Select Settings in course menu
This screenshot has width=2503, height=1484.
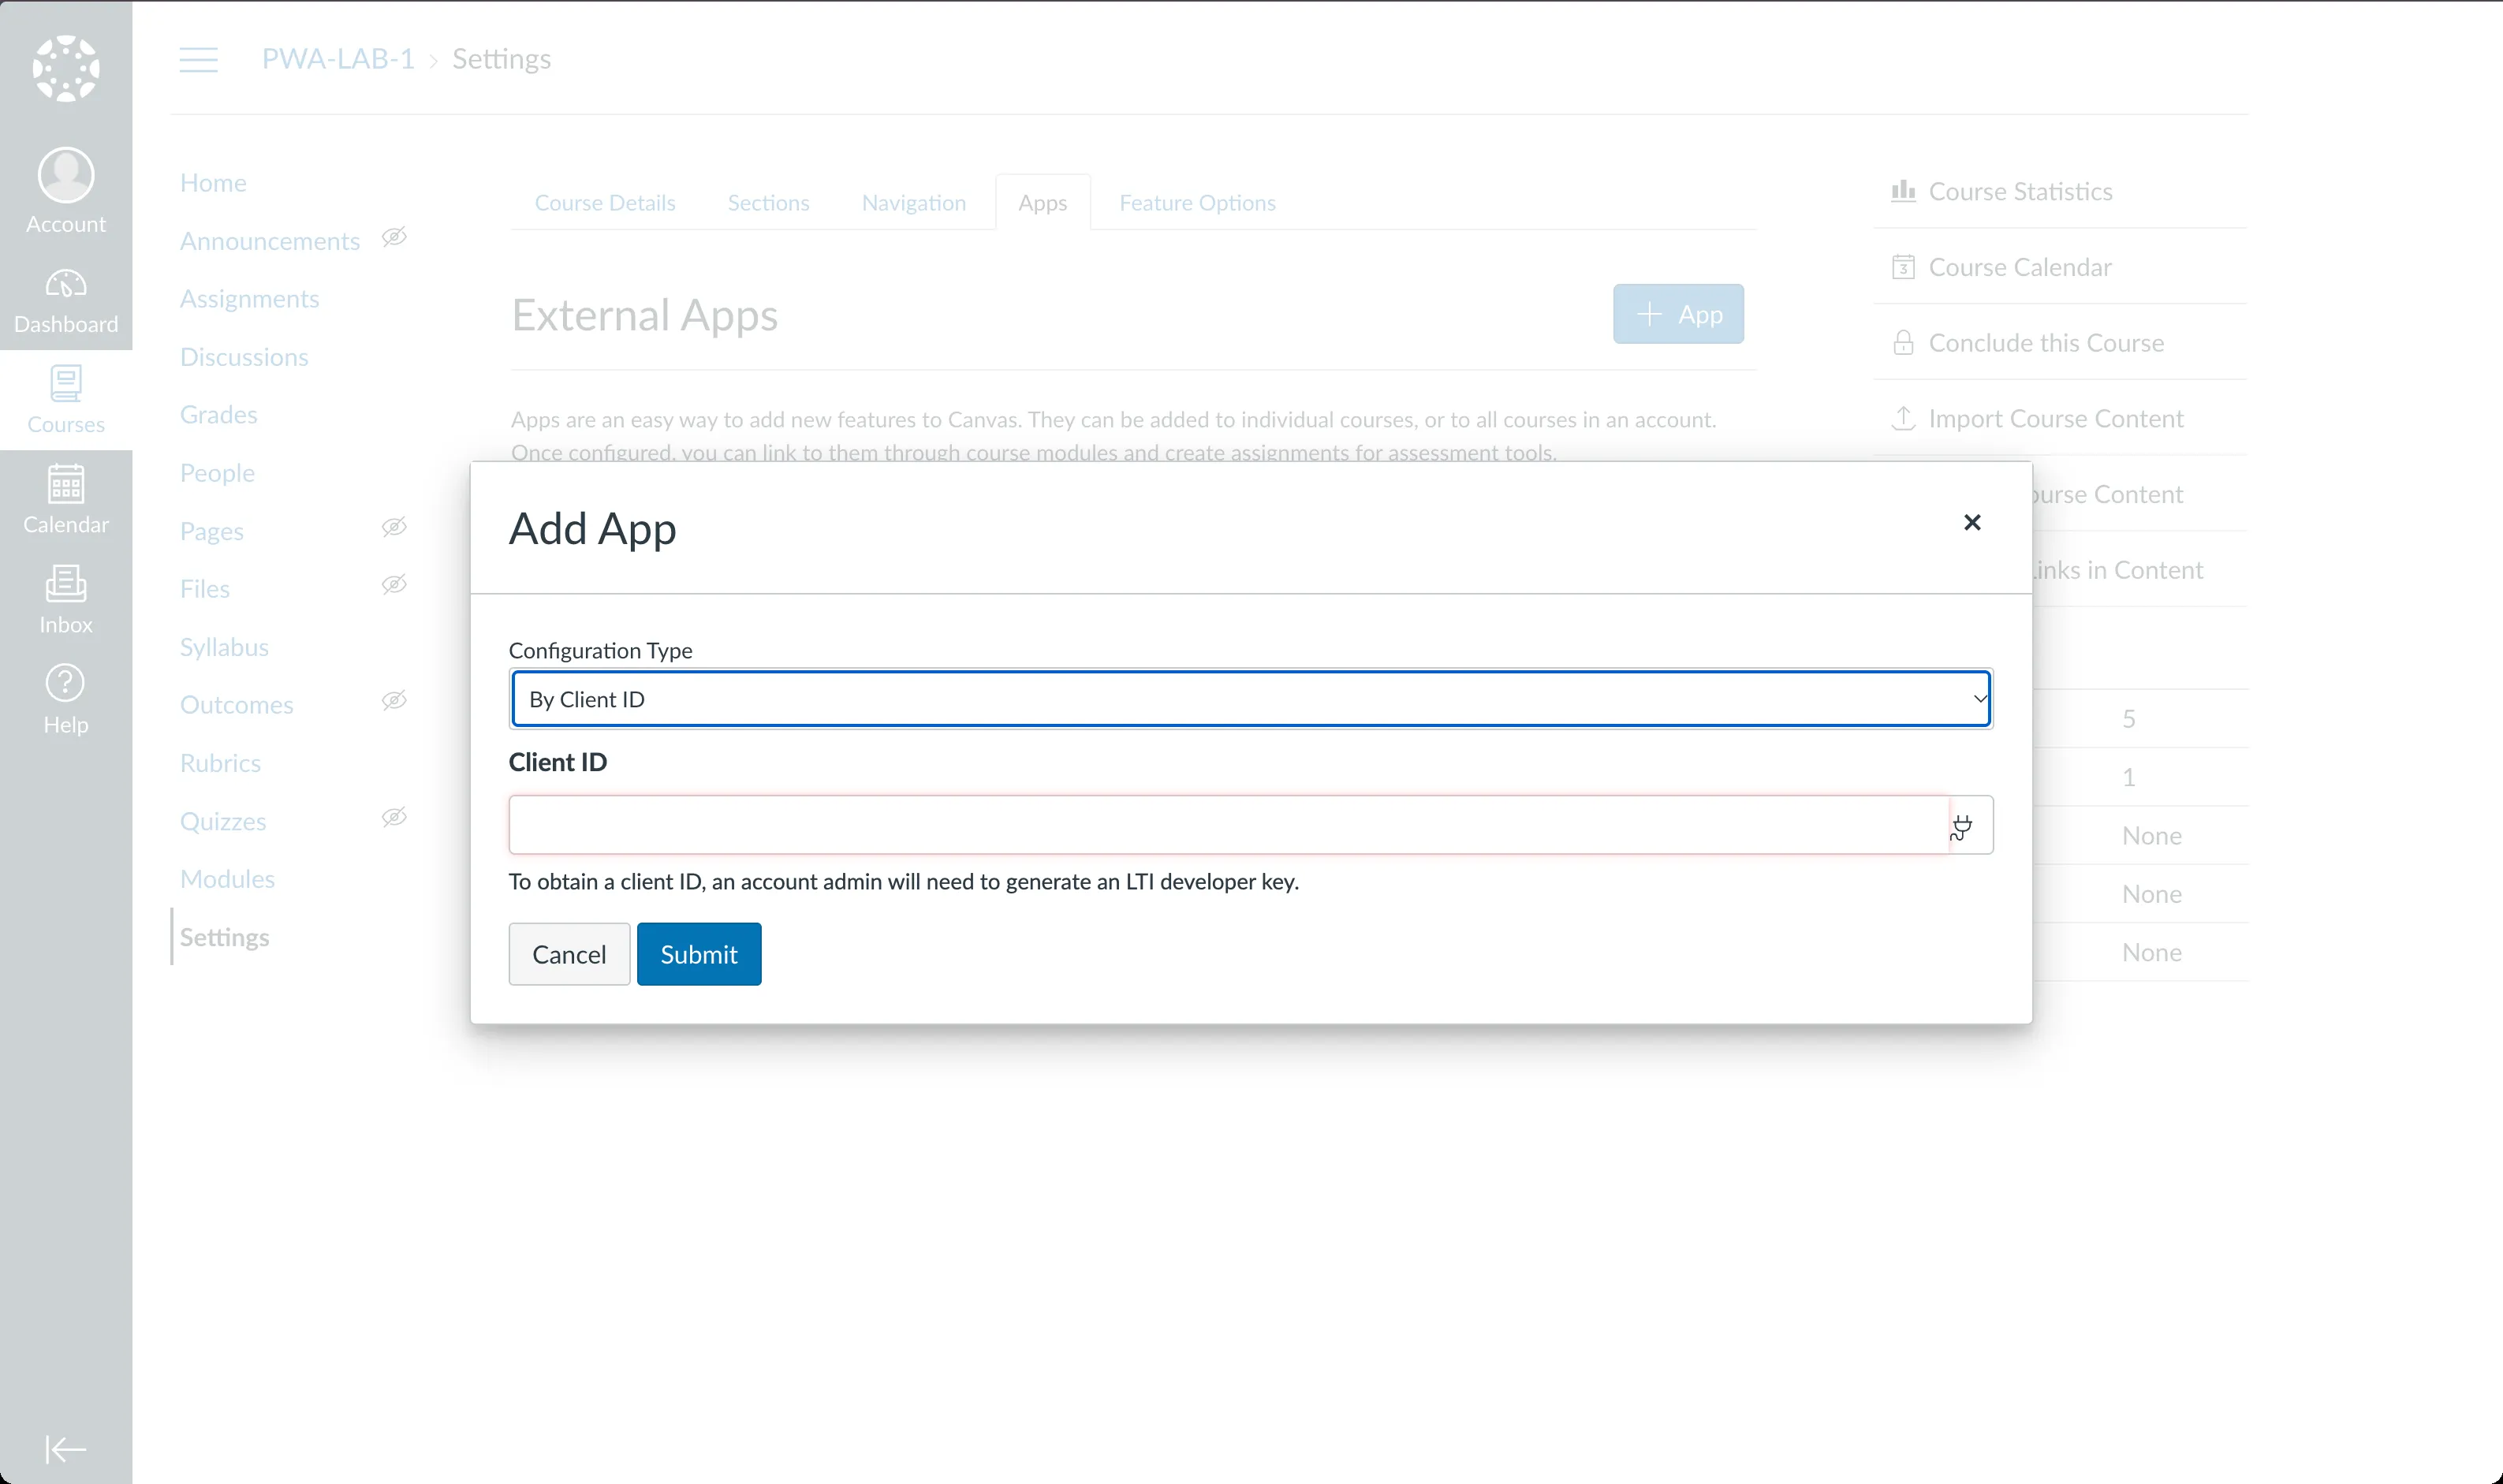224,937
